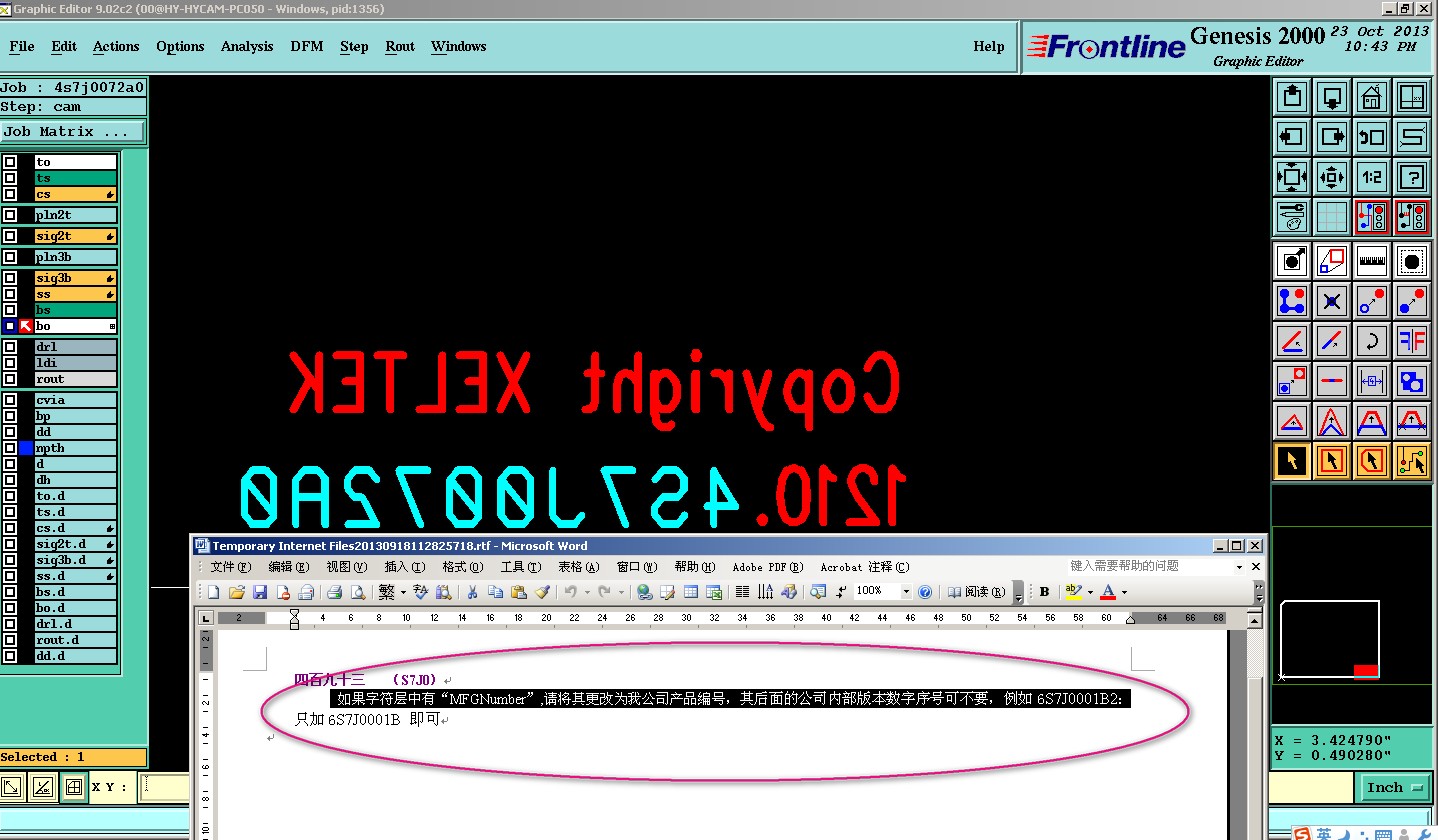1438x840 pixels.
Task: Click the black octagon pad tool icon
Action: pos(1411,261)
